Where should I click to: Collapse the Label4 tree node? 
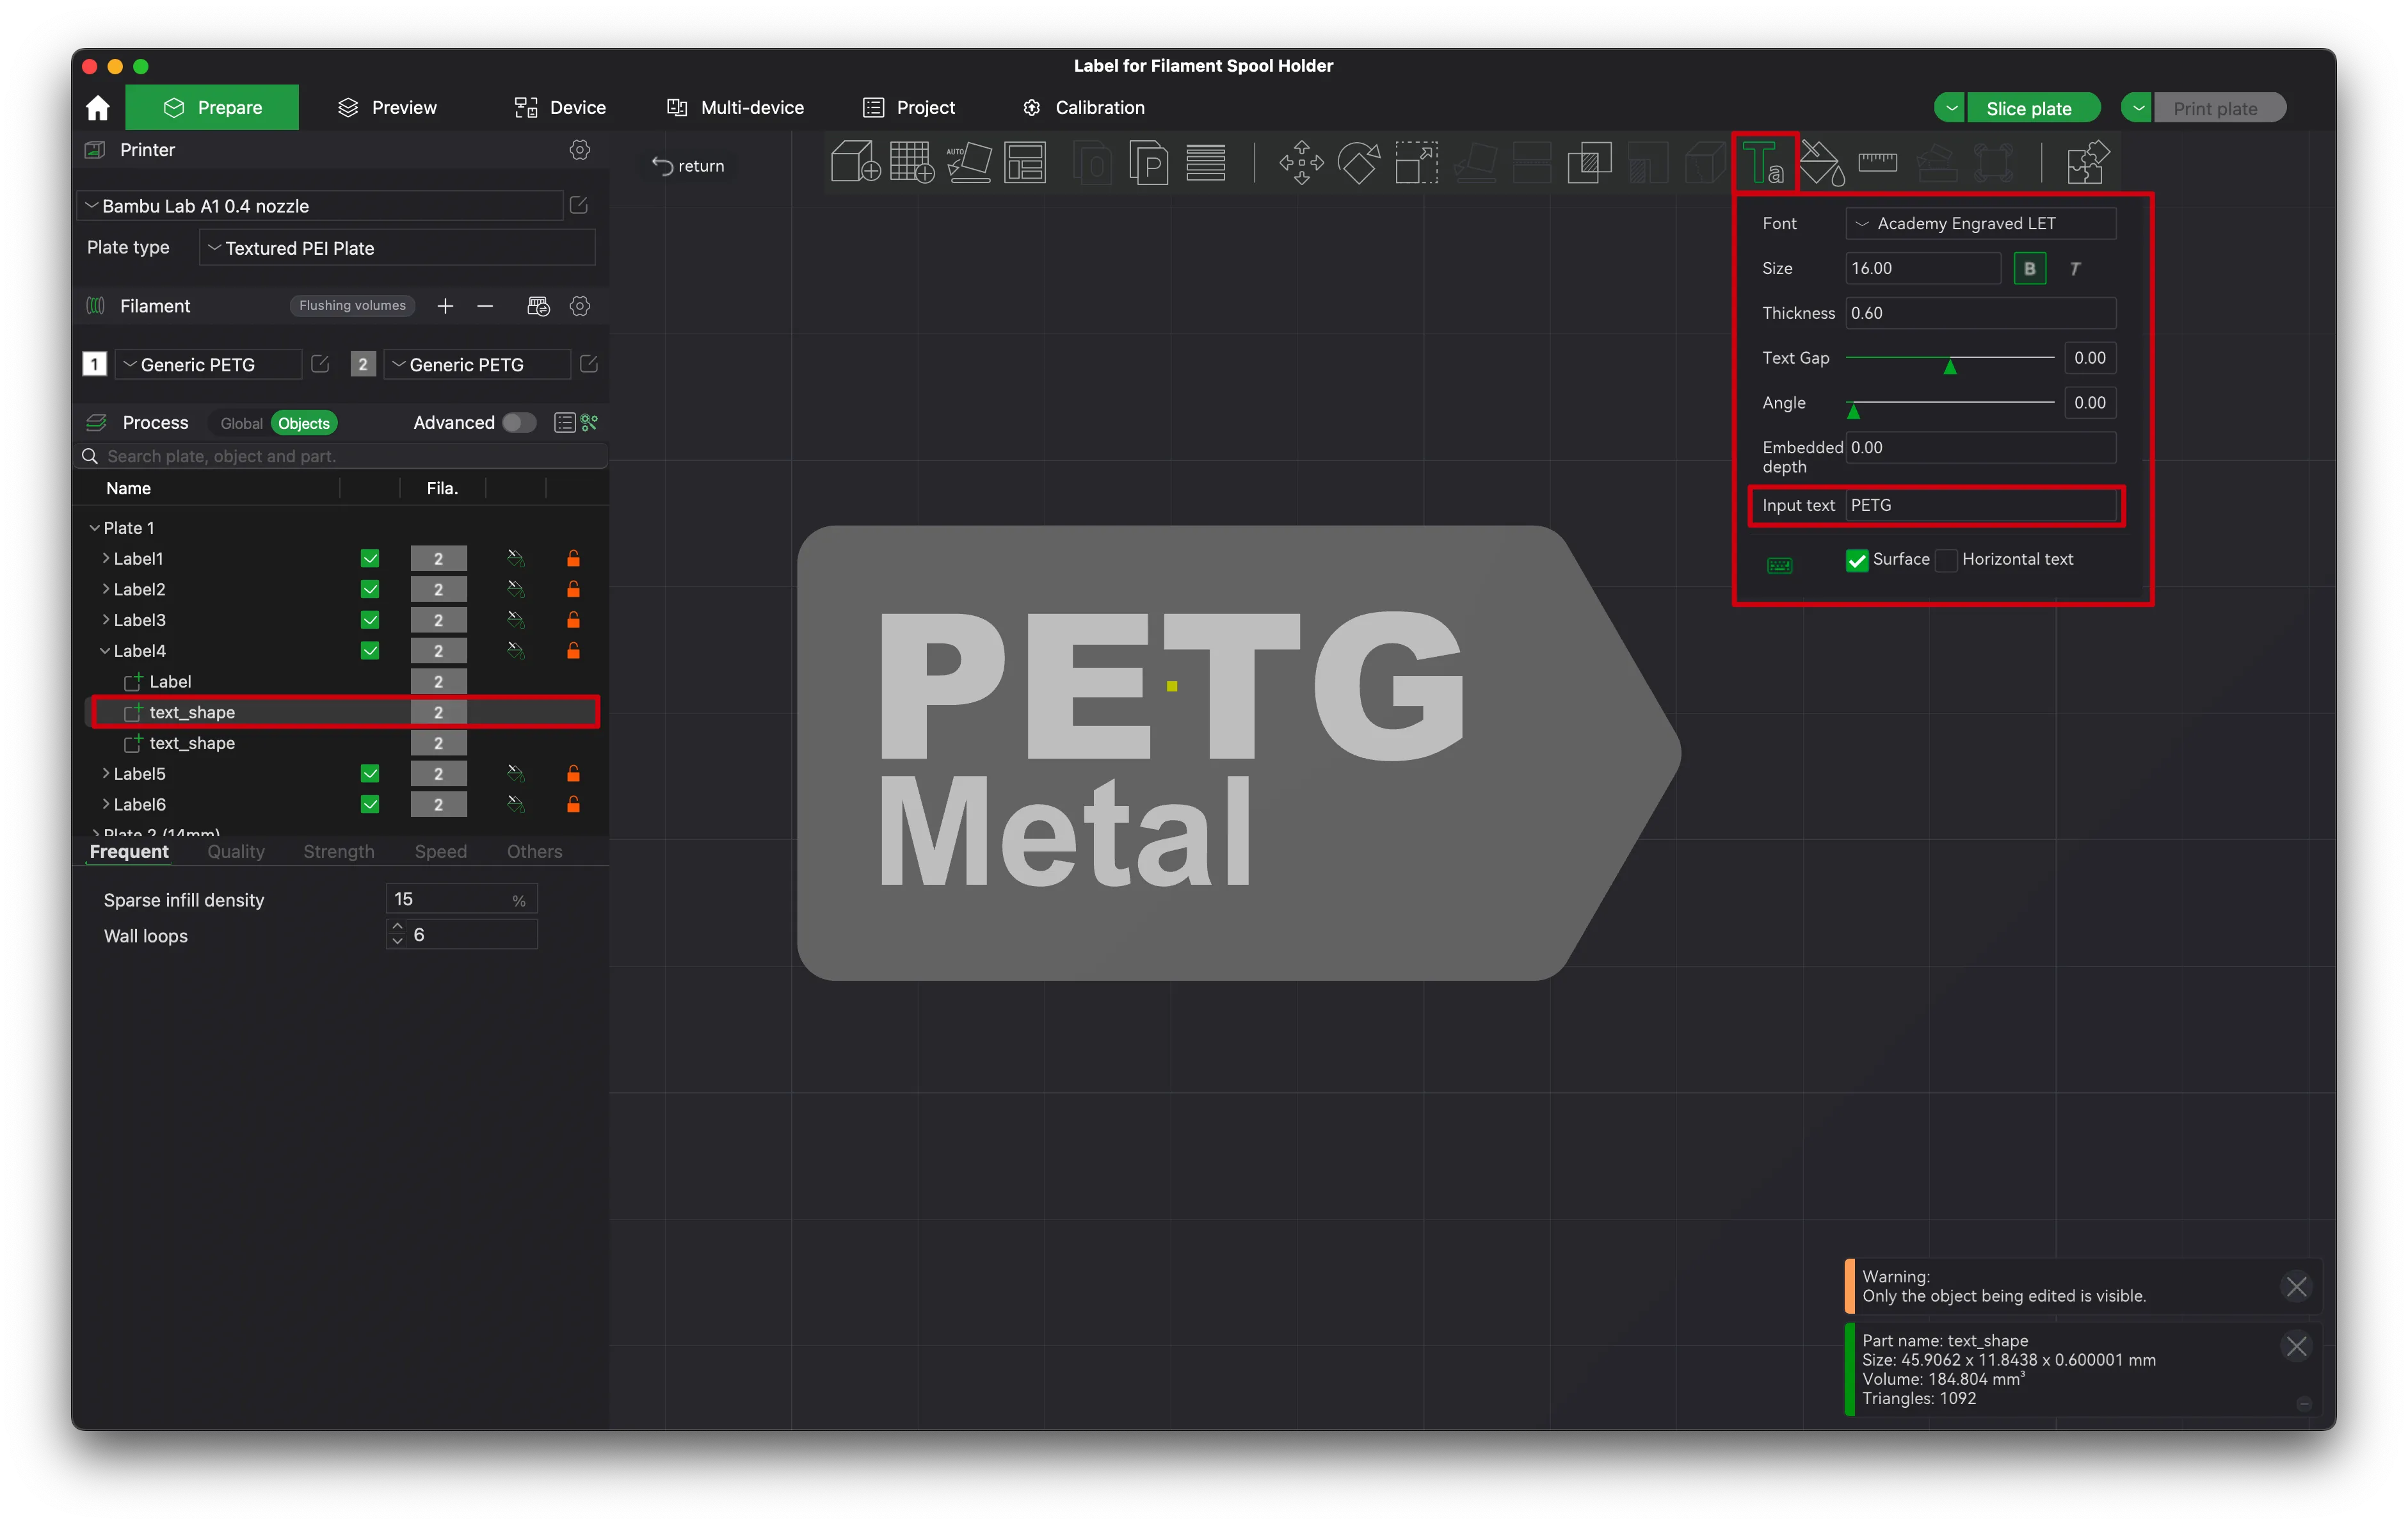pyautogui.click(x=105, y=651)
